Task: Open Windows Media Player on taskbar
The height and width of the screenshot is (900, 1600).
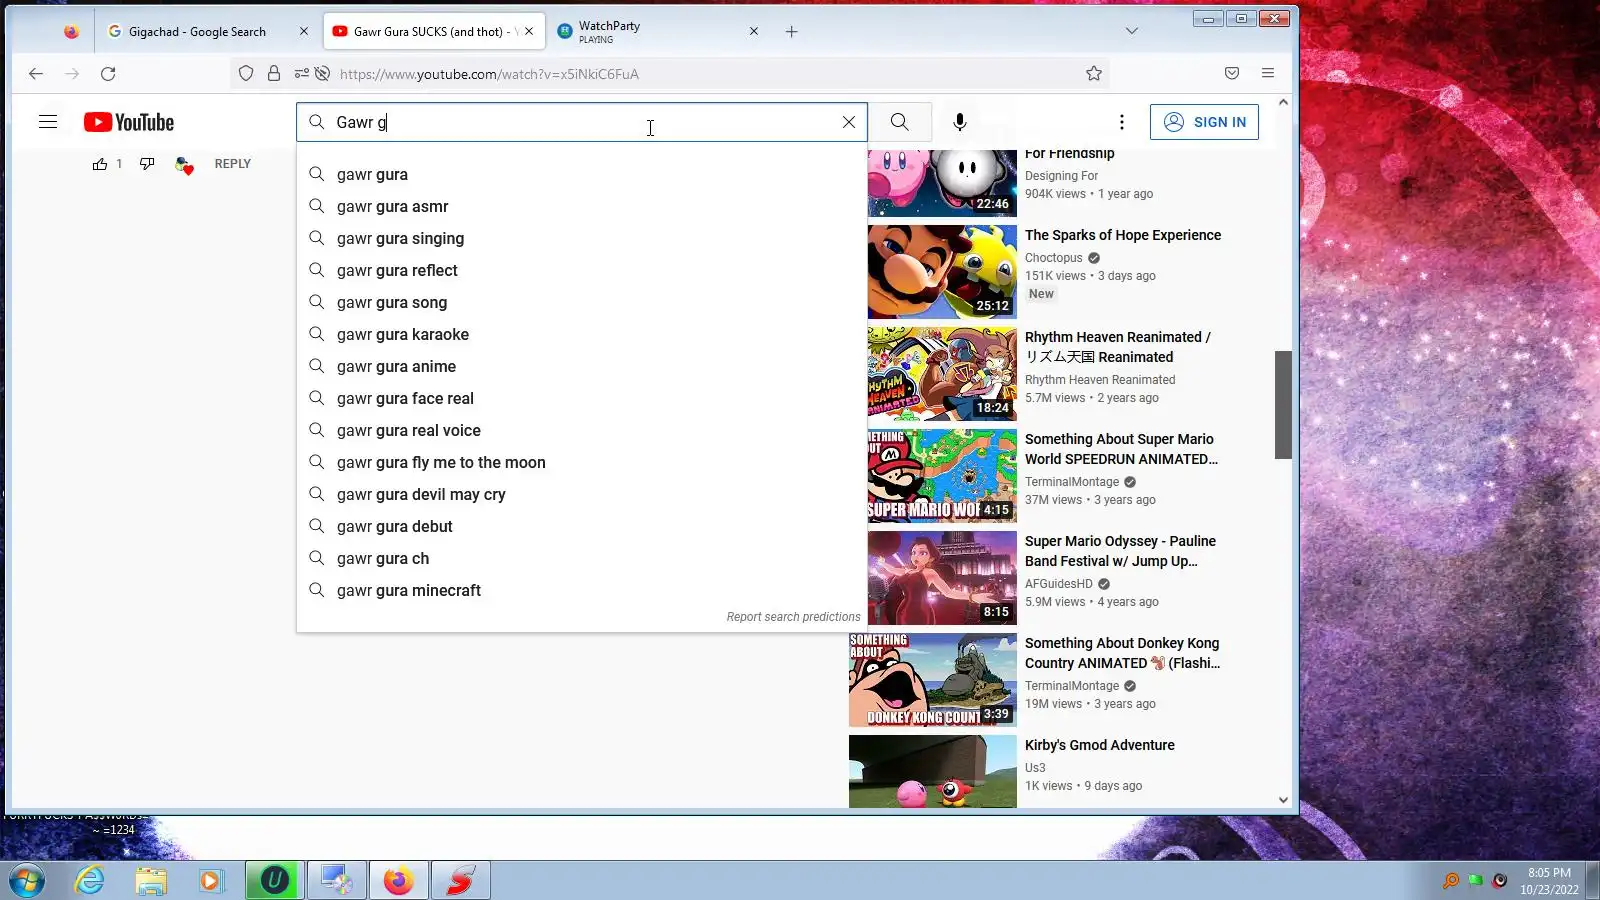Action: click(211, 881)
